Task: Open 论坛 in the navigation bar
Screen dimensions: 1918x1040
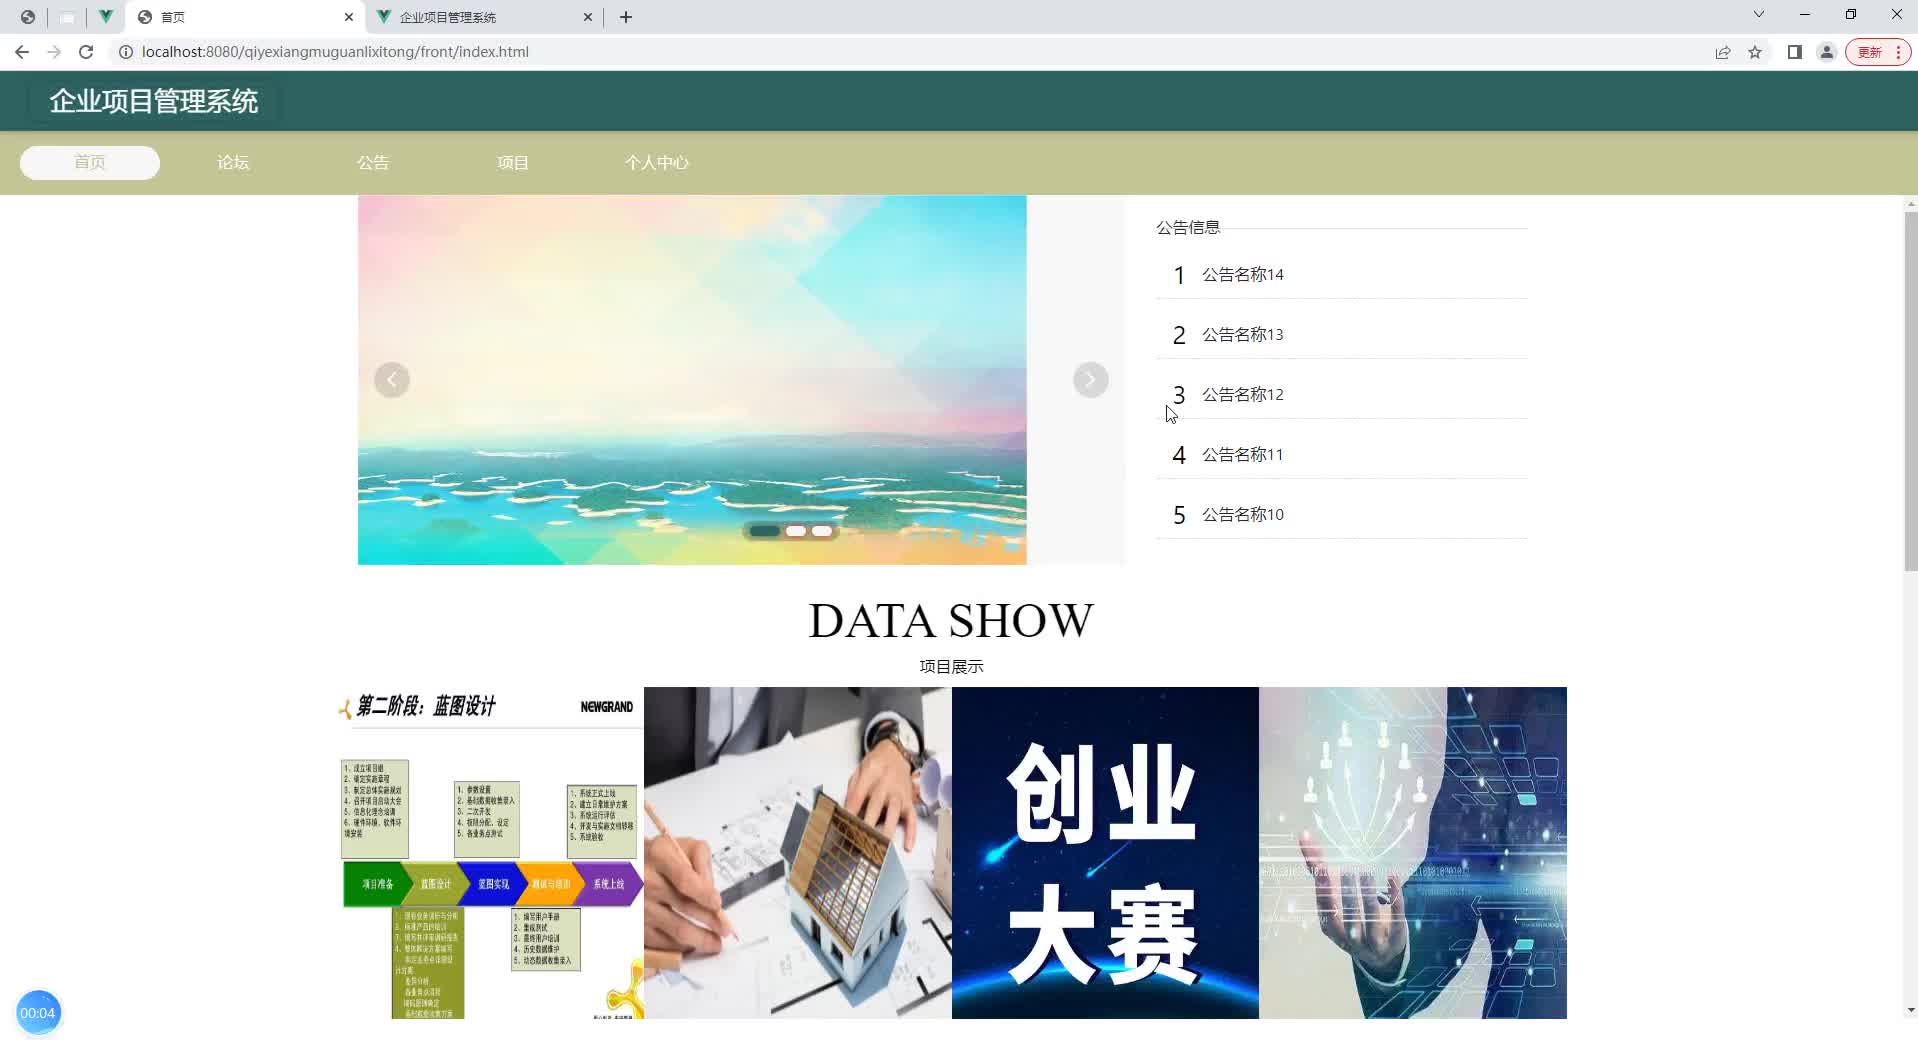Action: pyautogui.click(x=233, y=163)
